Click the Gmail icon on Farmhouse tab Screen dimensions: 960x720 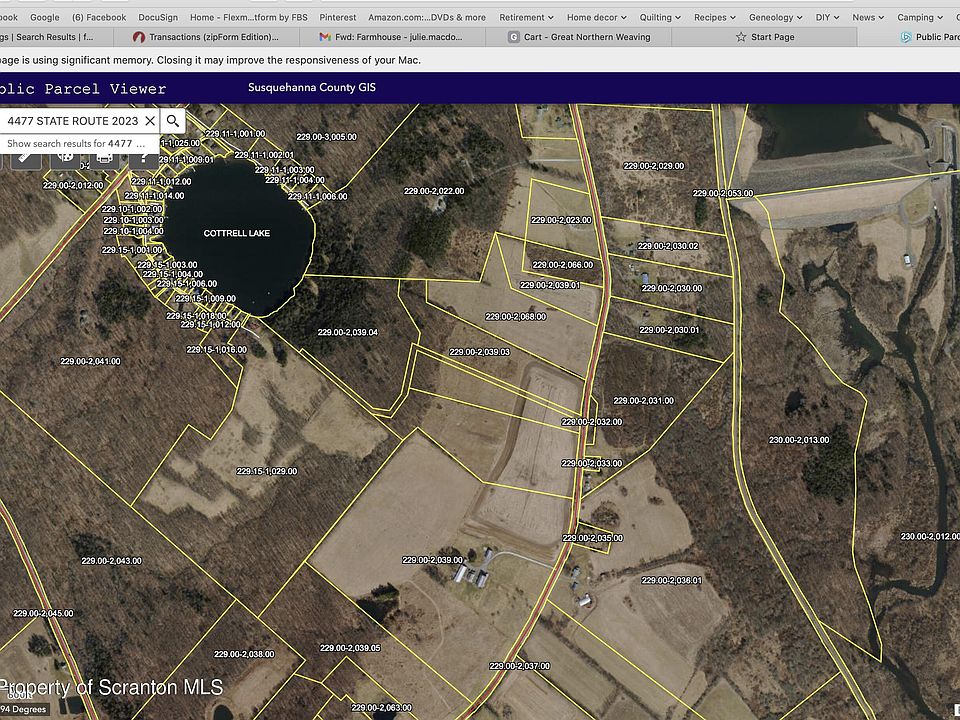pos(324,37)
